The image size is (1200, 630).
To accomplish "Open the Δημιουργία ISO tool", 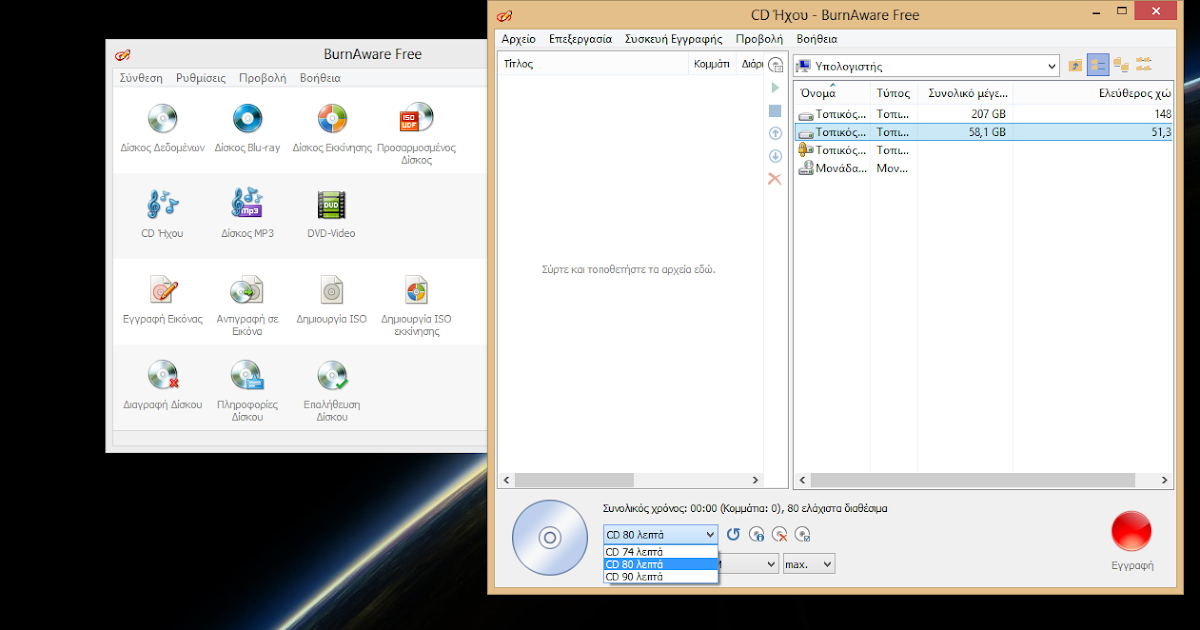I will pyautogui.click(x=332, y=300).
